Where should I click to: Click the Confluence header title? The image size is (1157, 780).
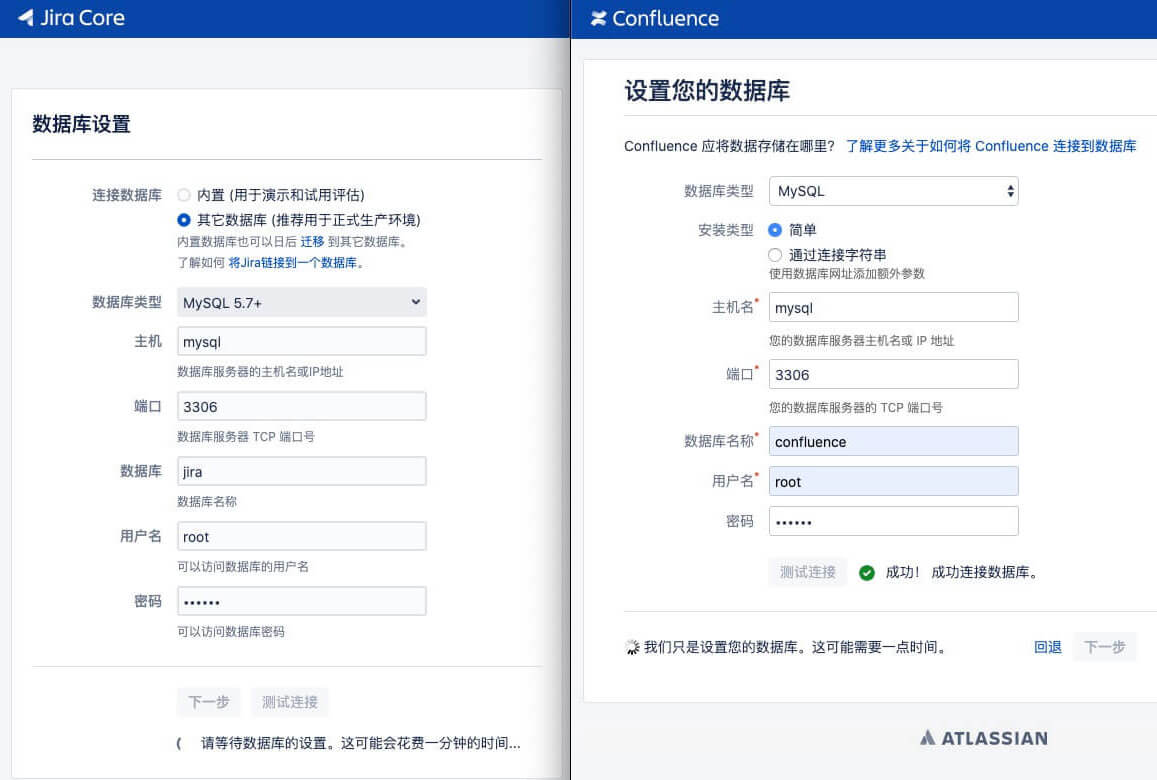click(x=665, y=18)
